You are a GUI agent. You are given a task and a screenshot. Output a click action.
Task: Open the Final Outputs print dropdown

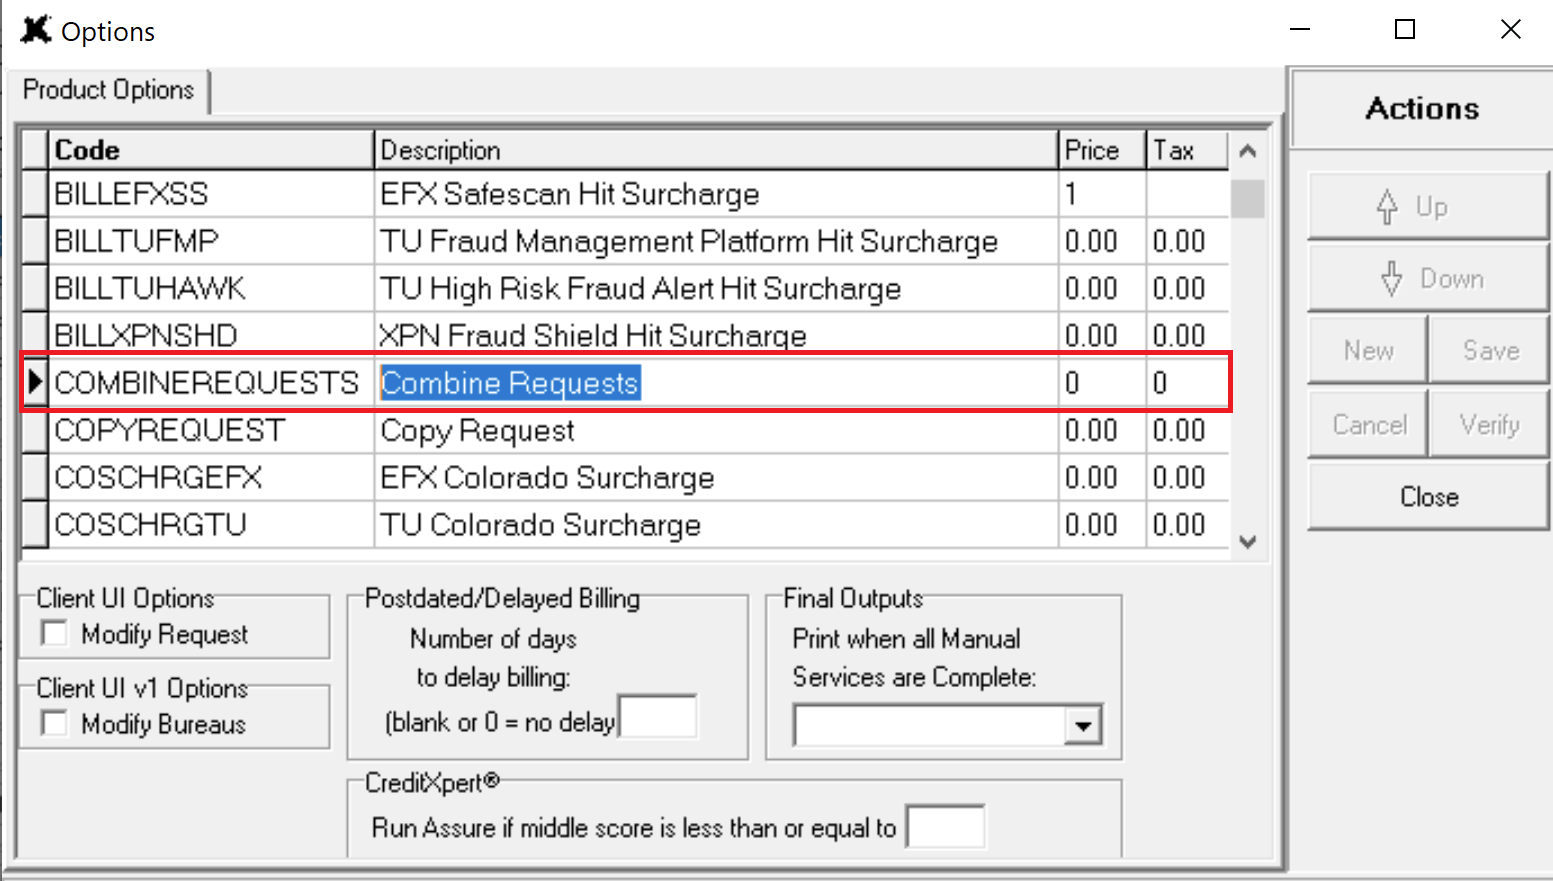click(x=1083, y=726)
